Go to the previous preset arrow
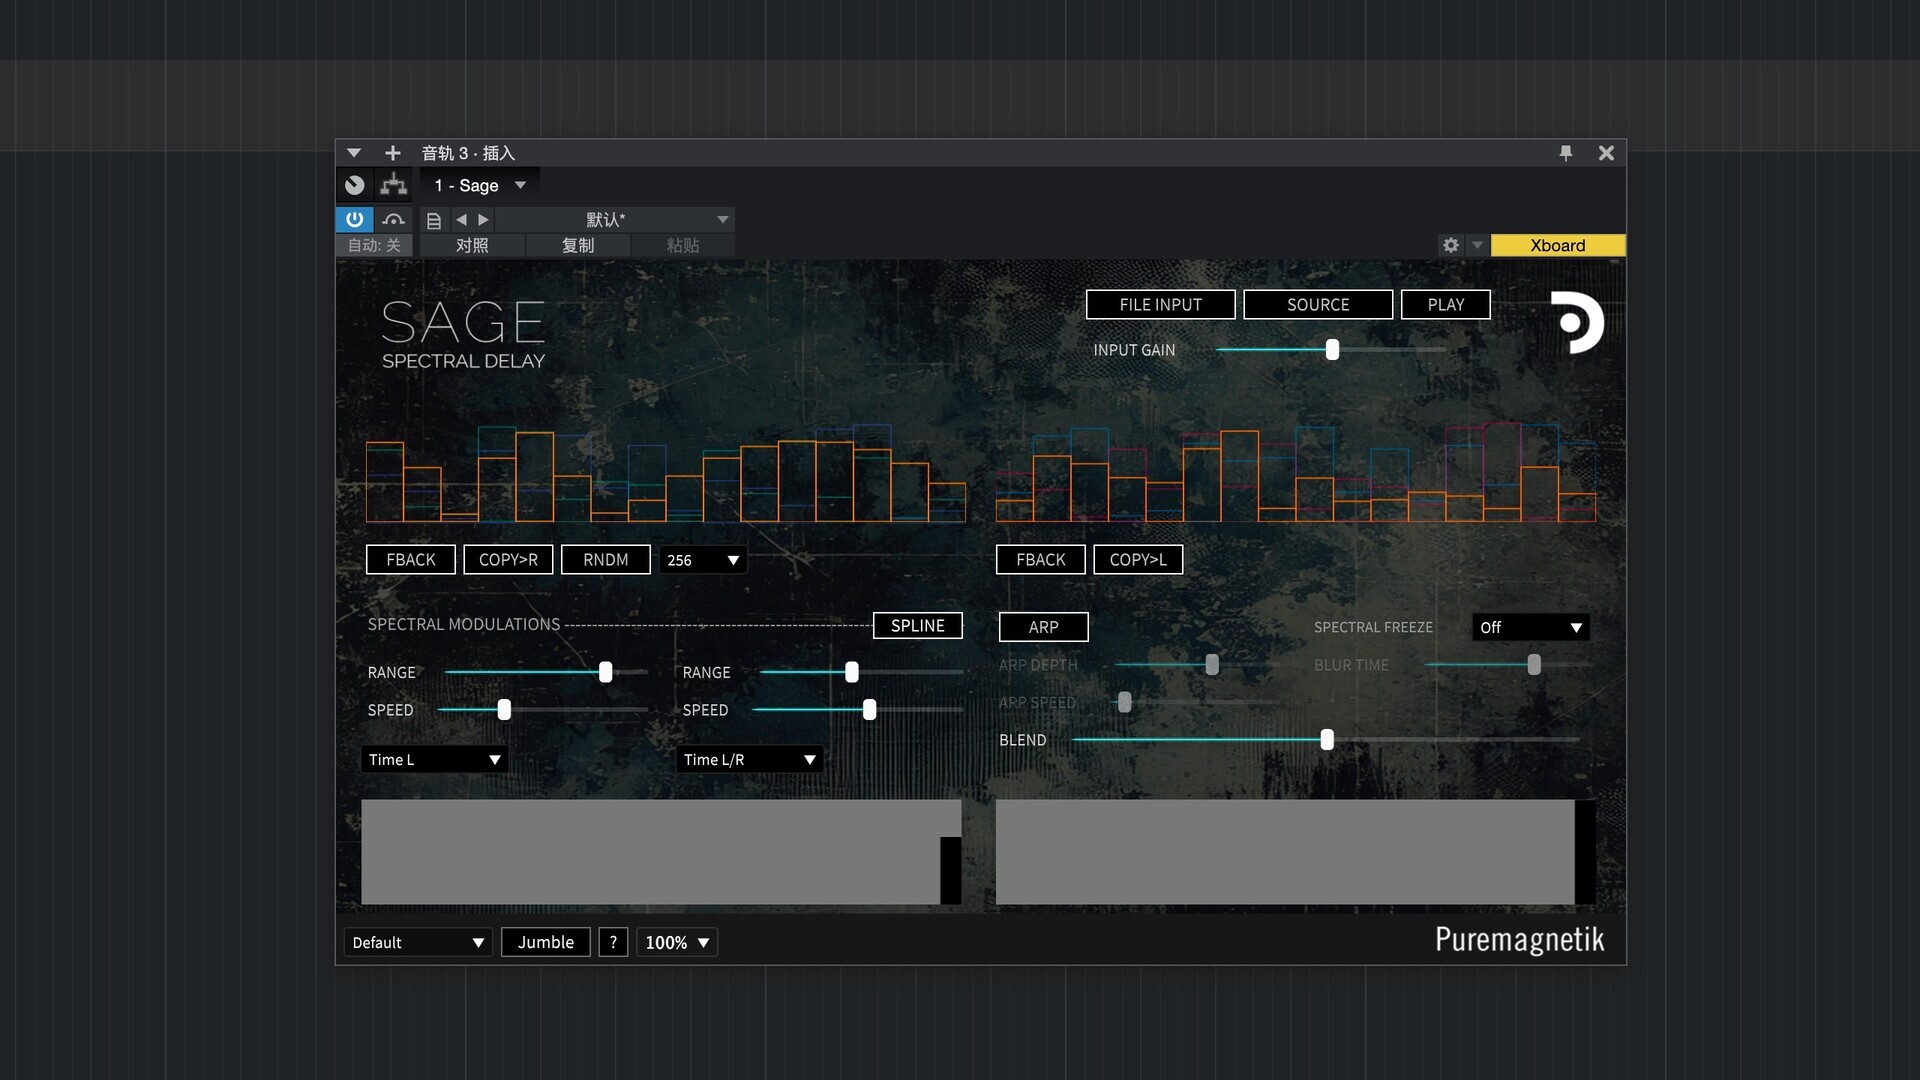The width and height of the screenshot is (1920, 1080). (x=461, y=219)
